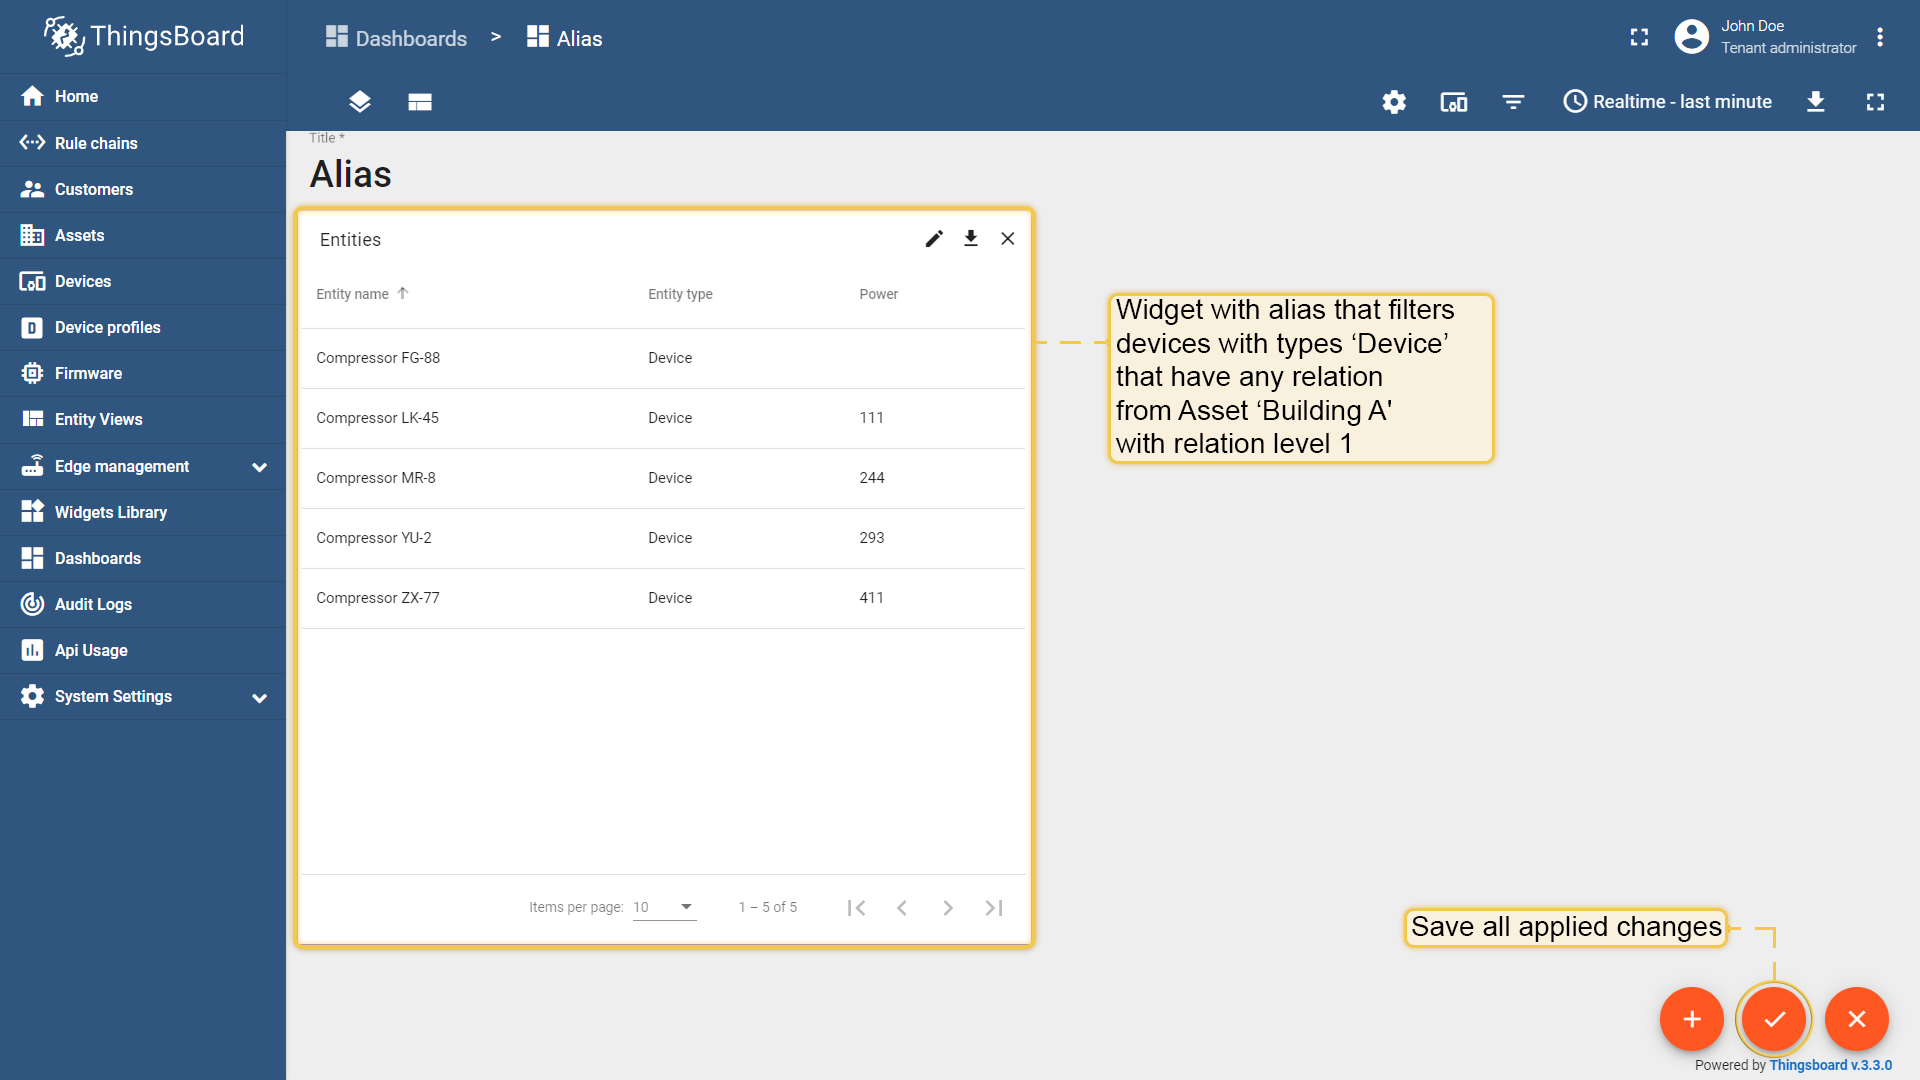Remove the Entities widget
The height and width of the screenshot is (1080, 1920).
(1008, 239)
